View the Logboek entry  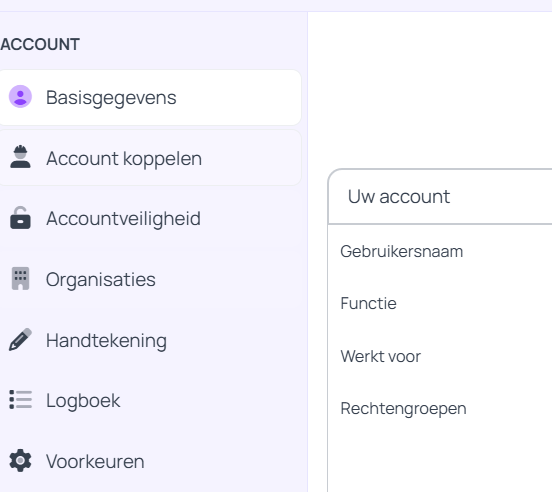pos(150,400)
